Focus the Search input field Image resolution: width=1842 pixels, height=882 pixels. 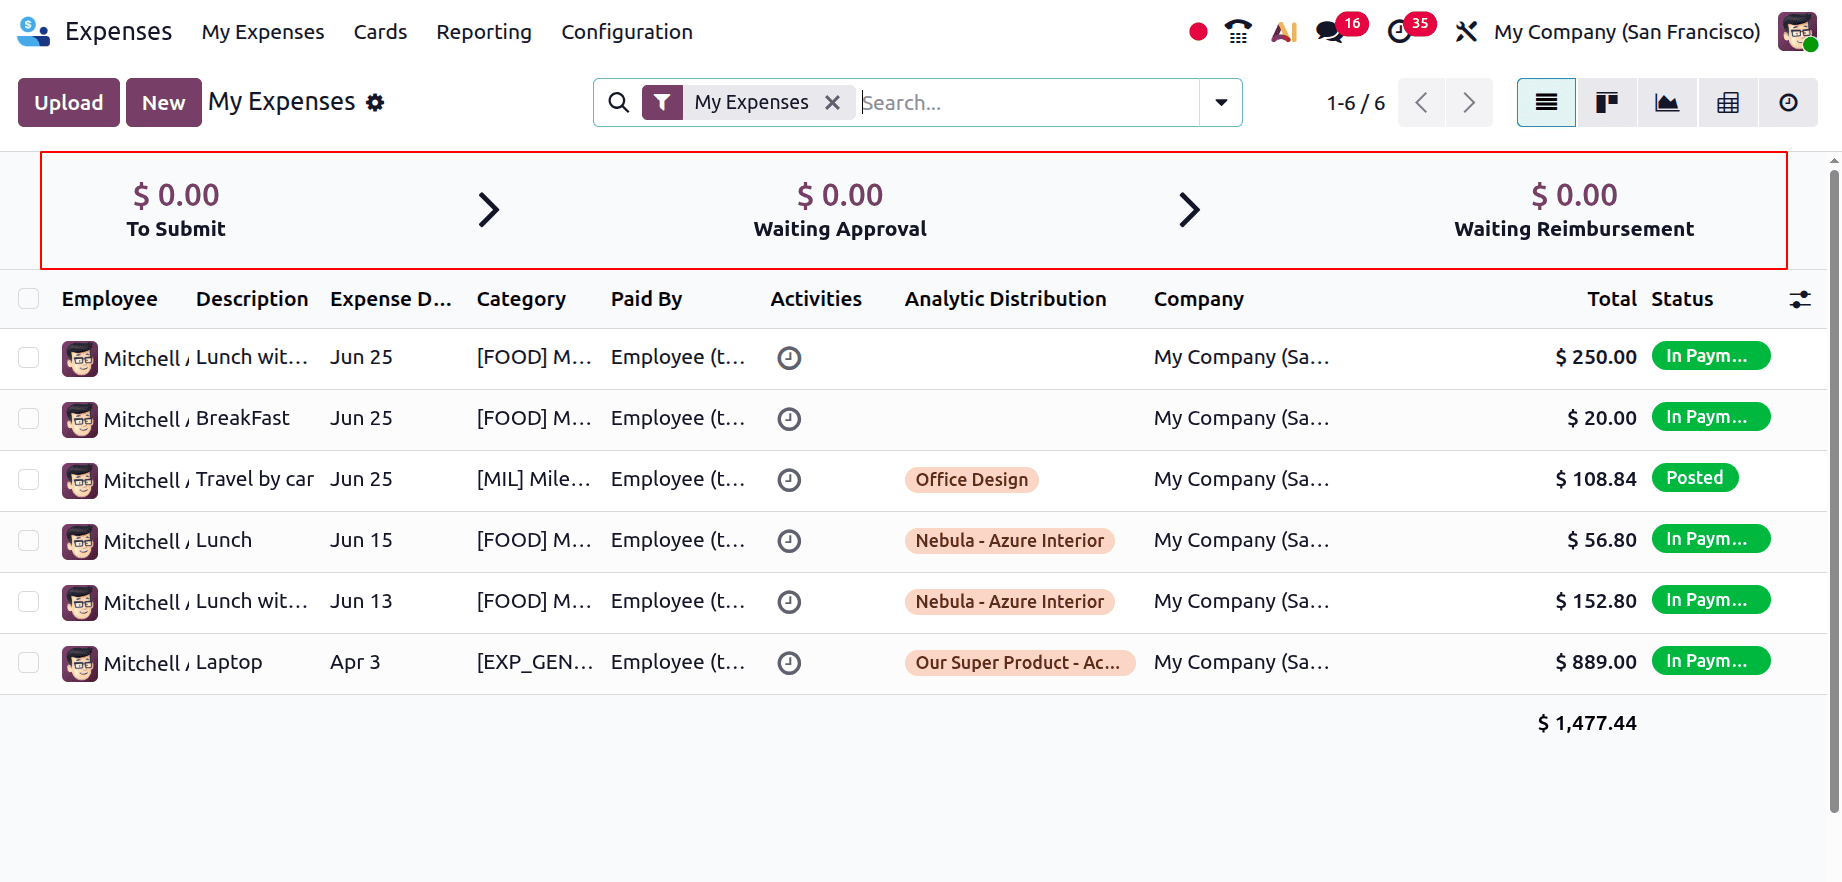click(x=1028, y=102)
